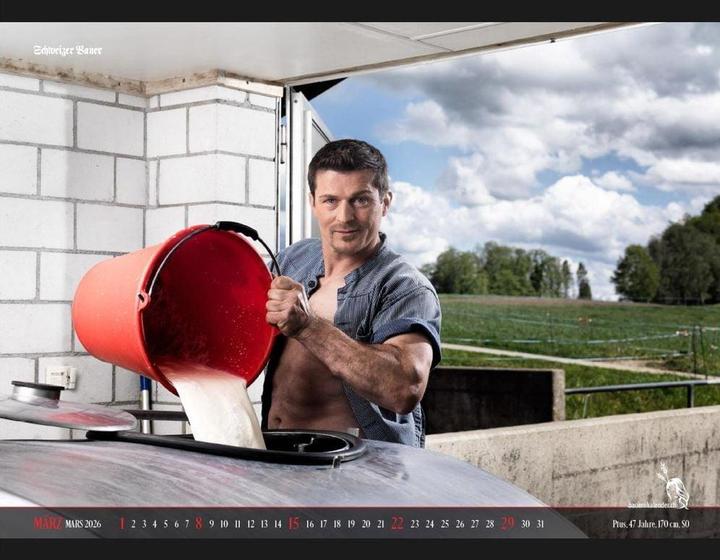Select day 21 in the calendar strip
The width and height of the screenshot is (720, 560).
[x=381, y=524]
